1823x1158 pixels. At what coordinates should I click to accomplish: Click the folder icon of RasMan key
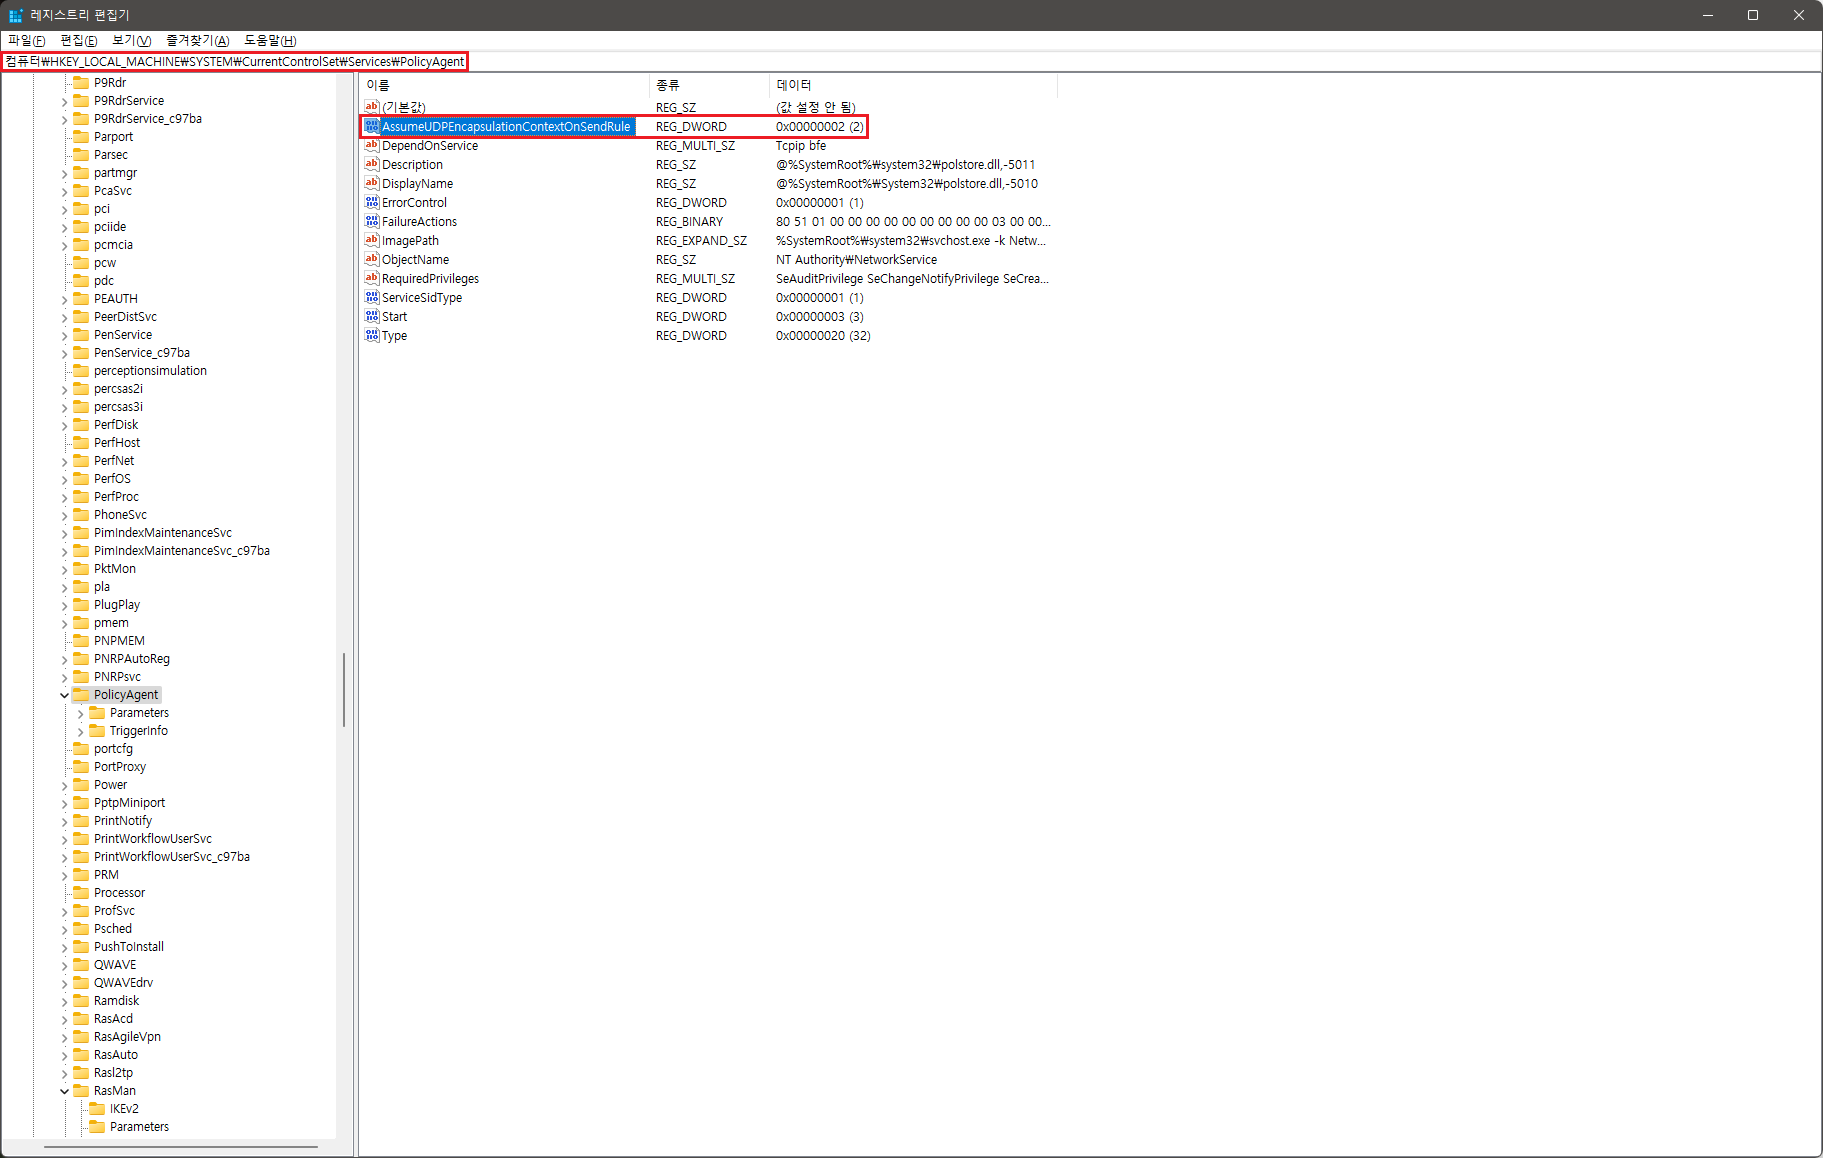click(81, 1090)
